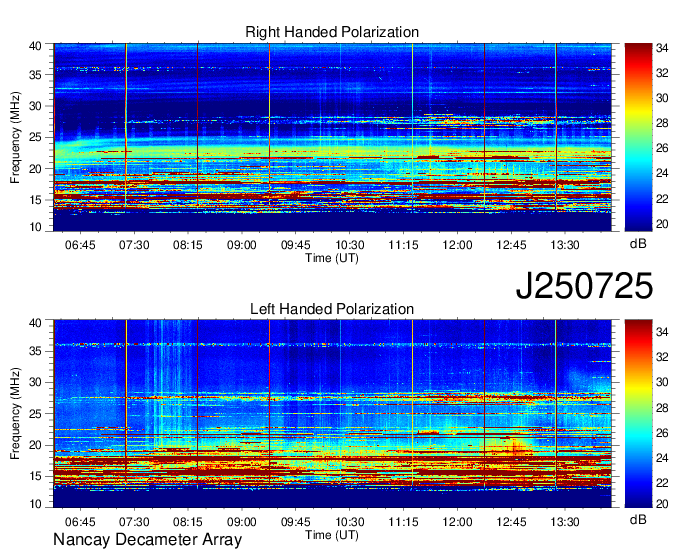Click 10:30 tick under Right Handed plot
The image size is (680, 552).
(x=350, y=245)
